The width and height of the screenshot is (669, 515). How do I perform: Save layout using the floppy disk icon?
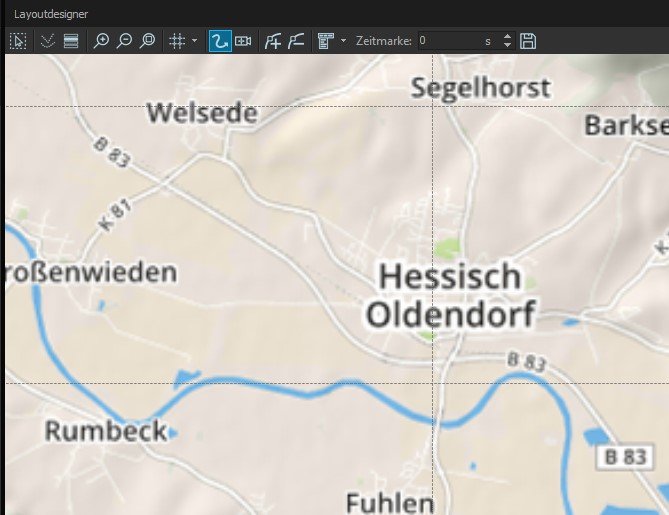(529, 41)
